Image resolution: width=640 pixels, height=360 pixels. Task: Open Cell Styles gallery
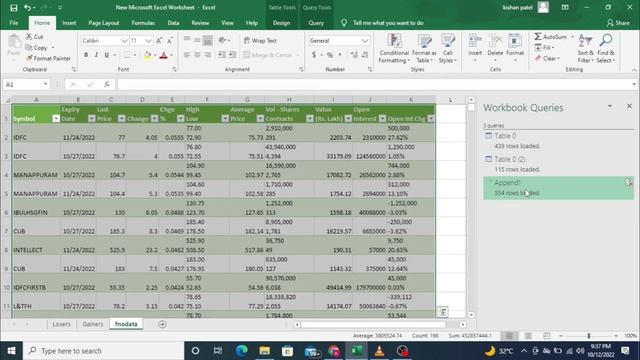click(x=447, y=48)
